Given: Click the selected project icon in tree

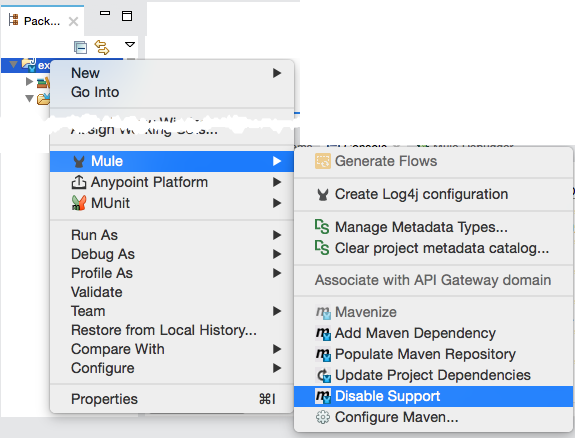Looking at the screenshot, I should pyautogui.click(x=29, y=64).
